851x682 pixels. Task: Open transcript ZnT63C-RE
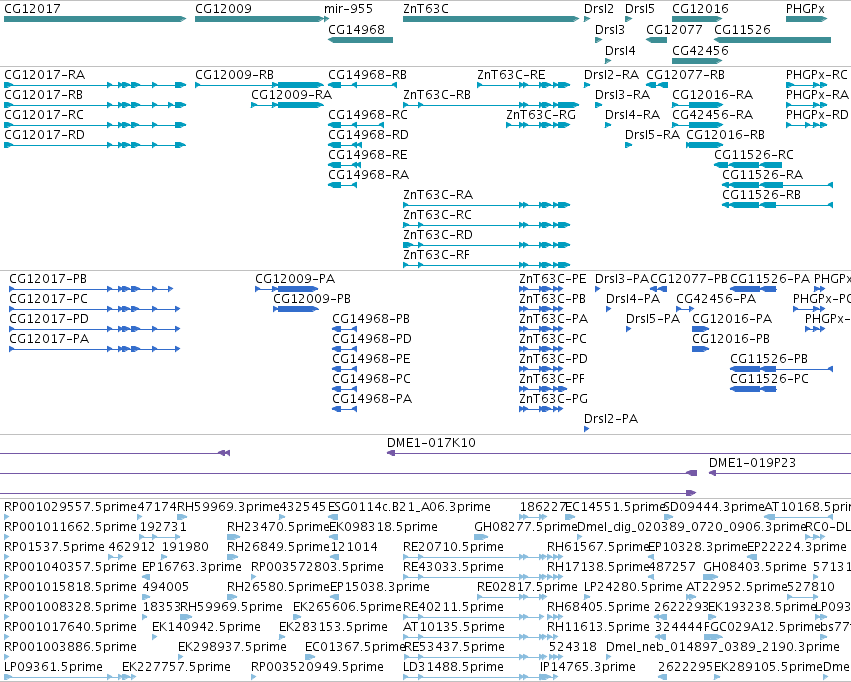[523, 85]
